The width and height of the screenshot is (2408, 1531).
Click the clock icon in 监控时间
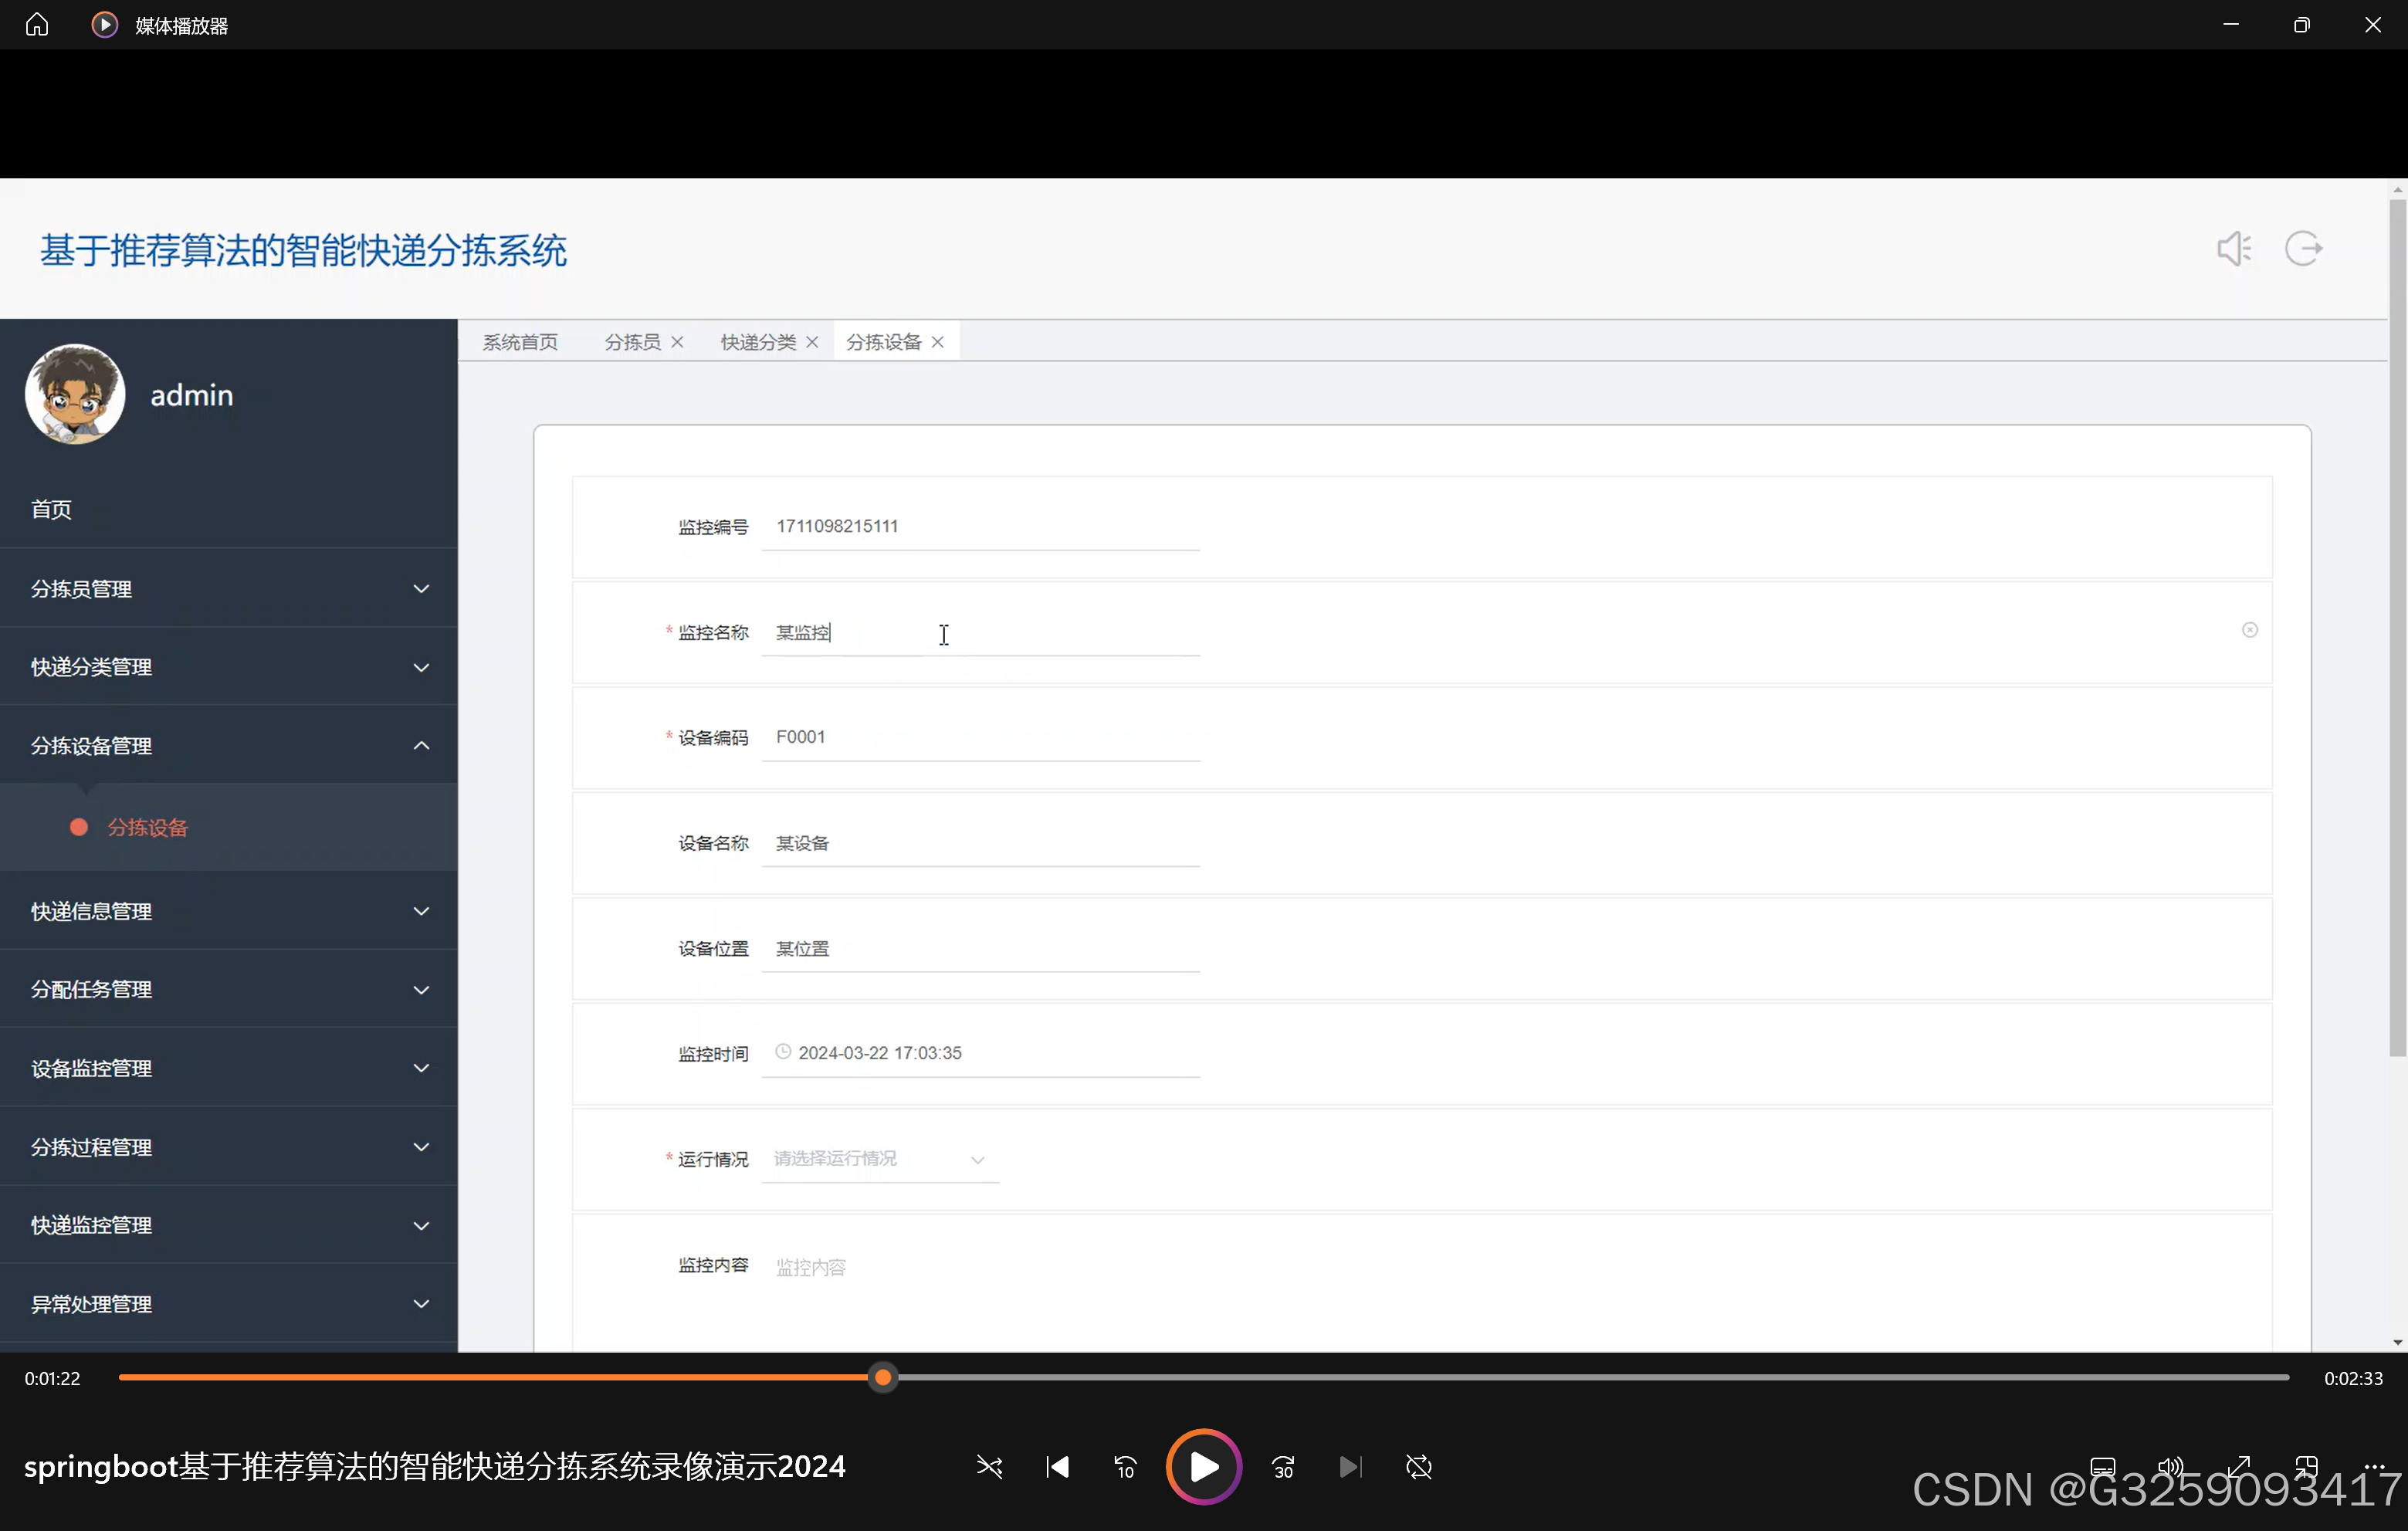(783, 1052)
